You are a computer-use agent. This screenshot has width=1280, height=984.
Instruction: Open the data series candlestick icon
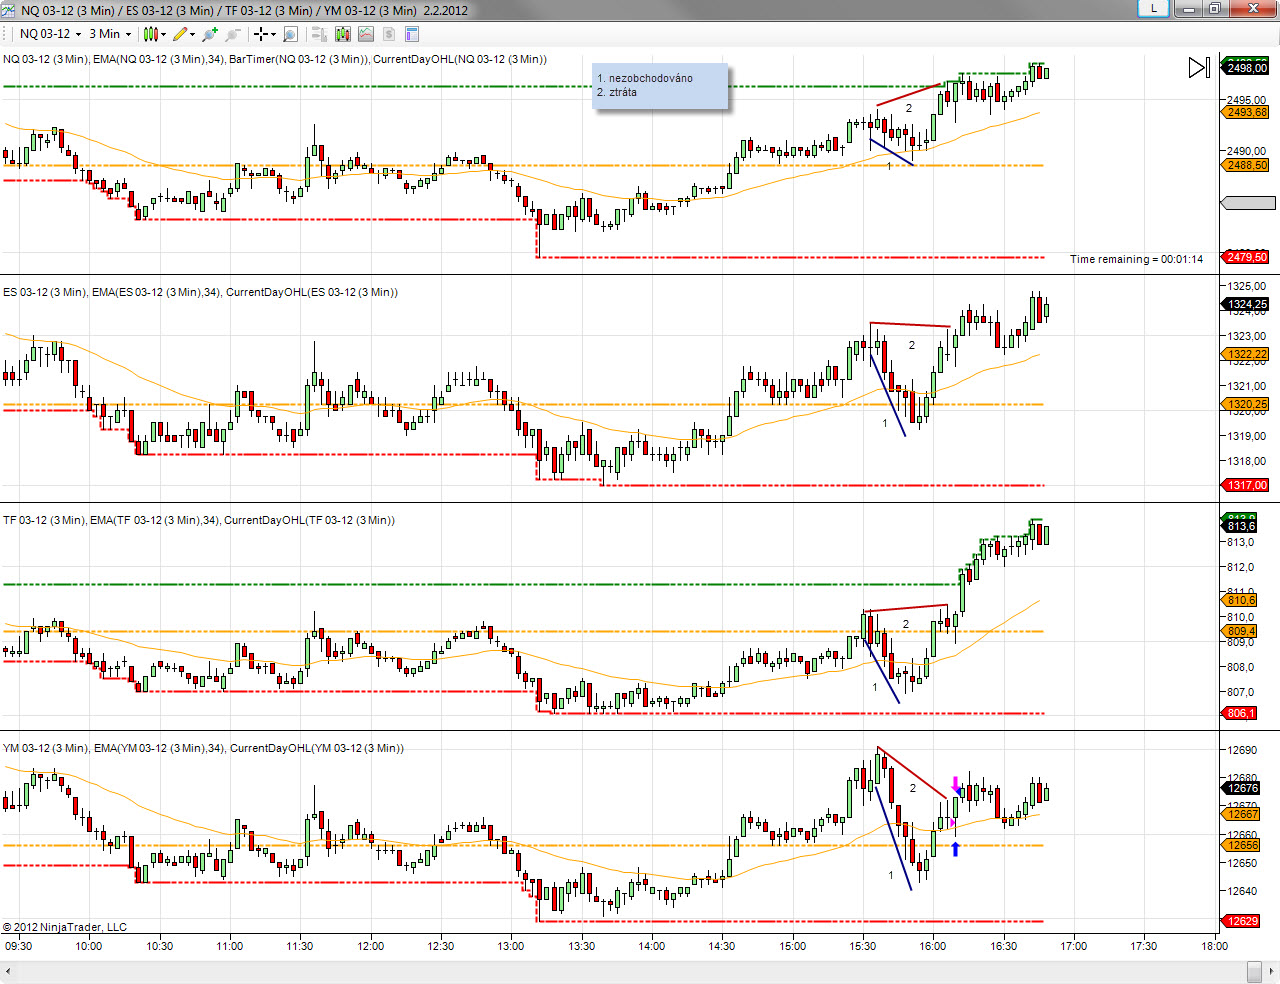pos(343,34)
